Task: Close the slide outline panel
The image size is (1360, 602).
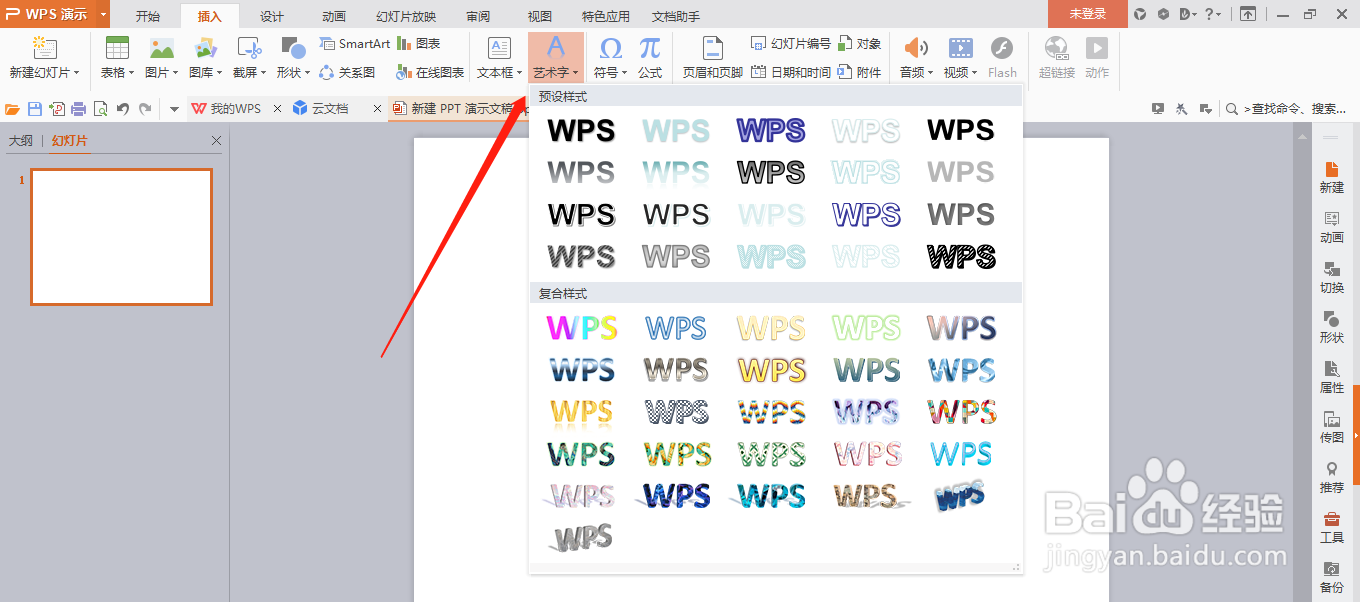Action: point(216,141)
